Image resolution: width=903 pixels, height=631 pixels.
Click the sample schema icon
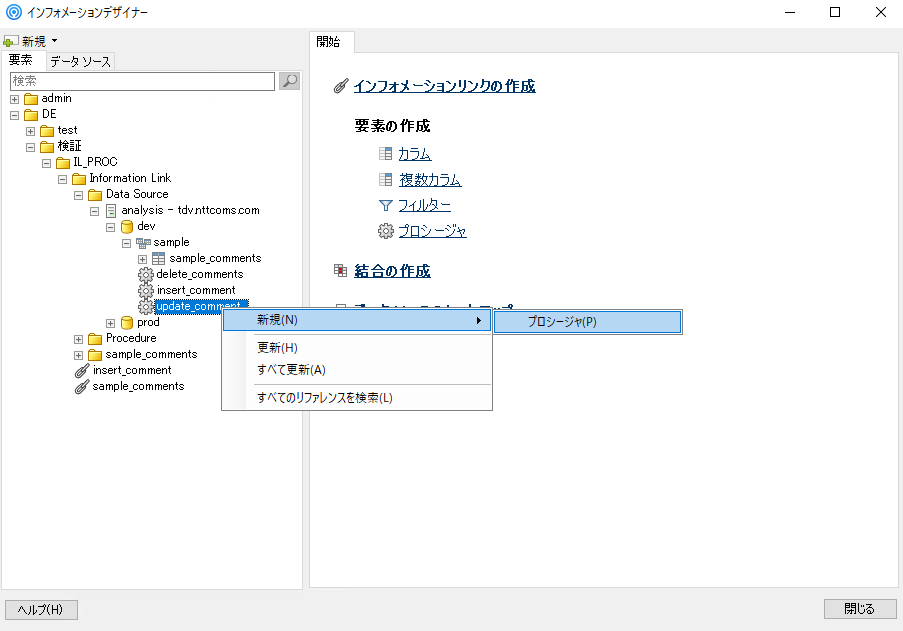pos(143,243)
